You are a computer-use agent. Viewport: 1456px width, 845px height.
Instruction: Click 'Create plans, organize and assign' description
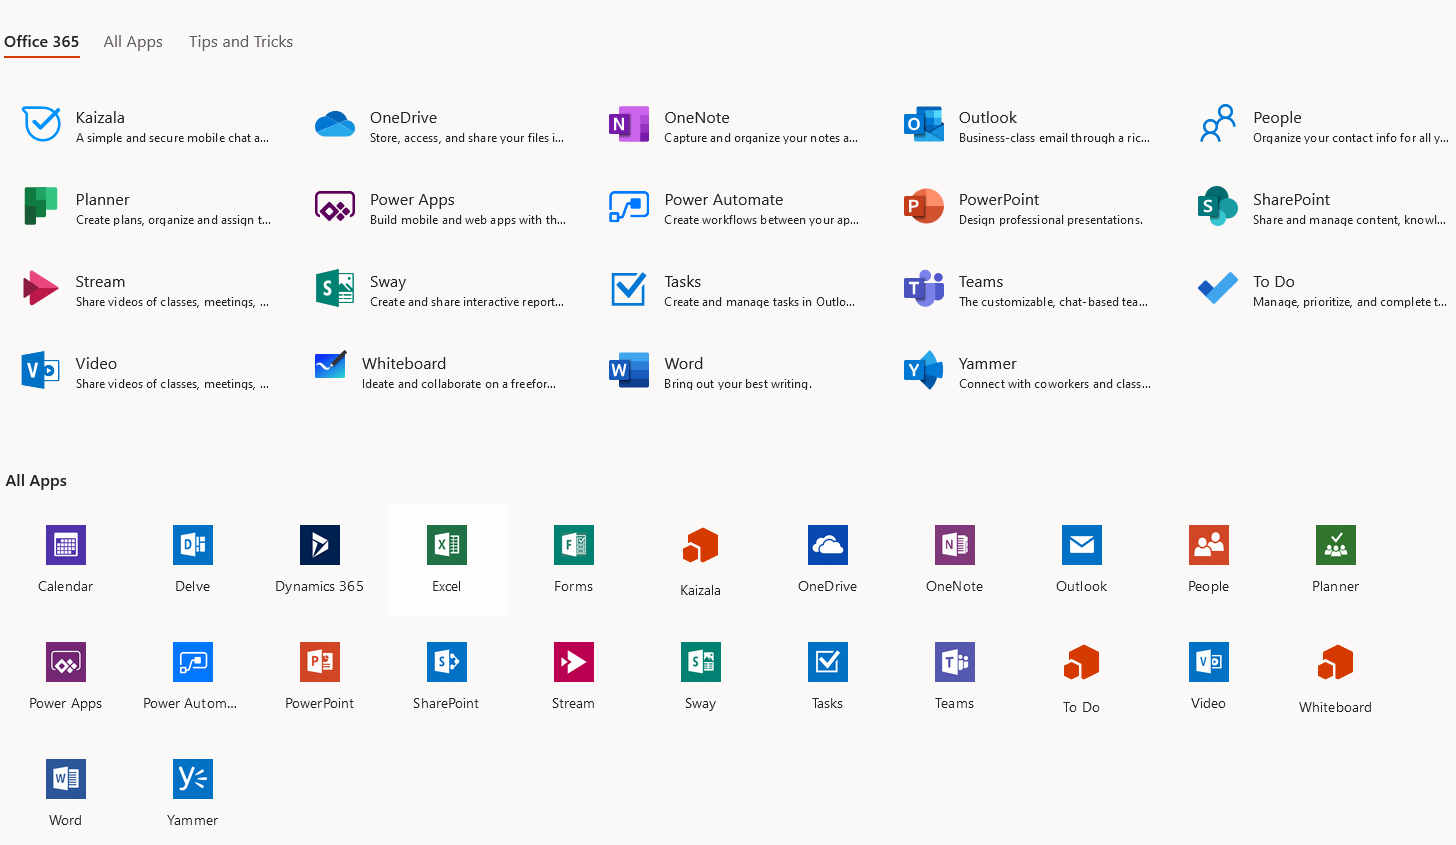173,220
